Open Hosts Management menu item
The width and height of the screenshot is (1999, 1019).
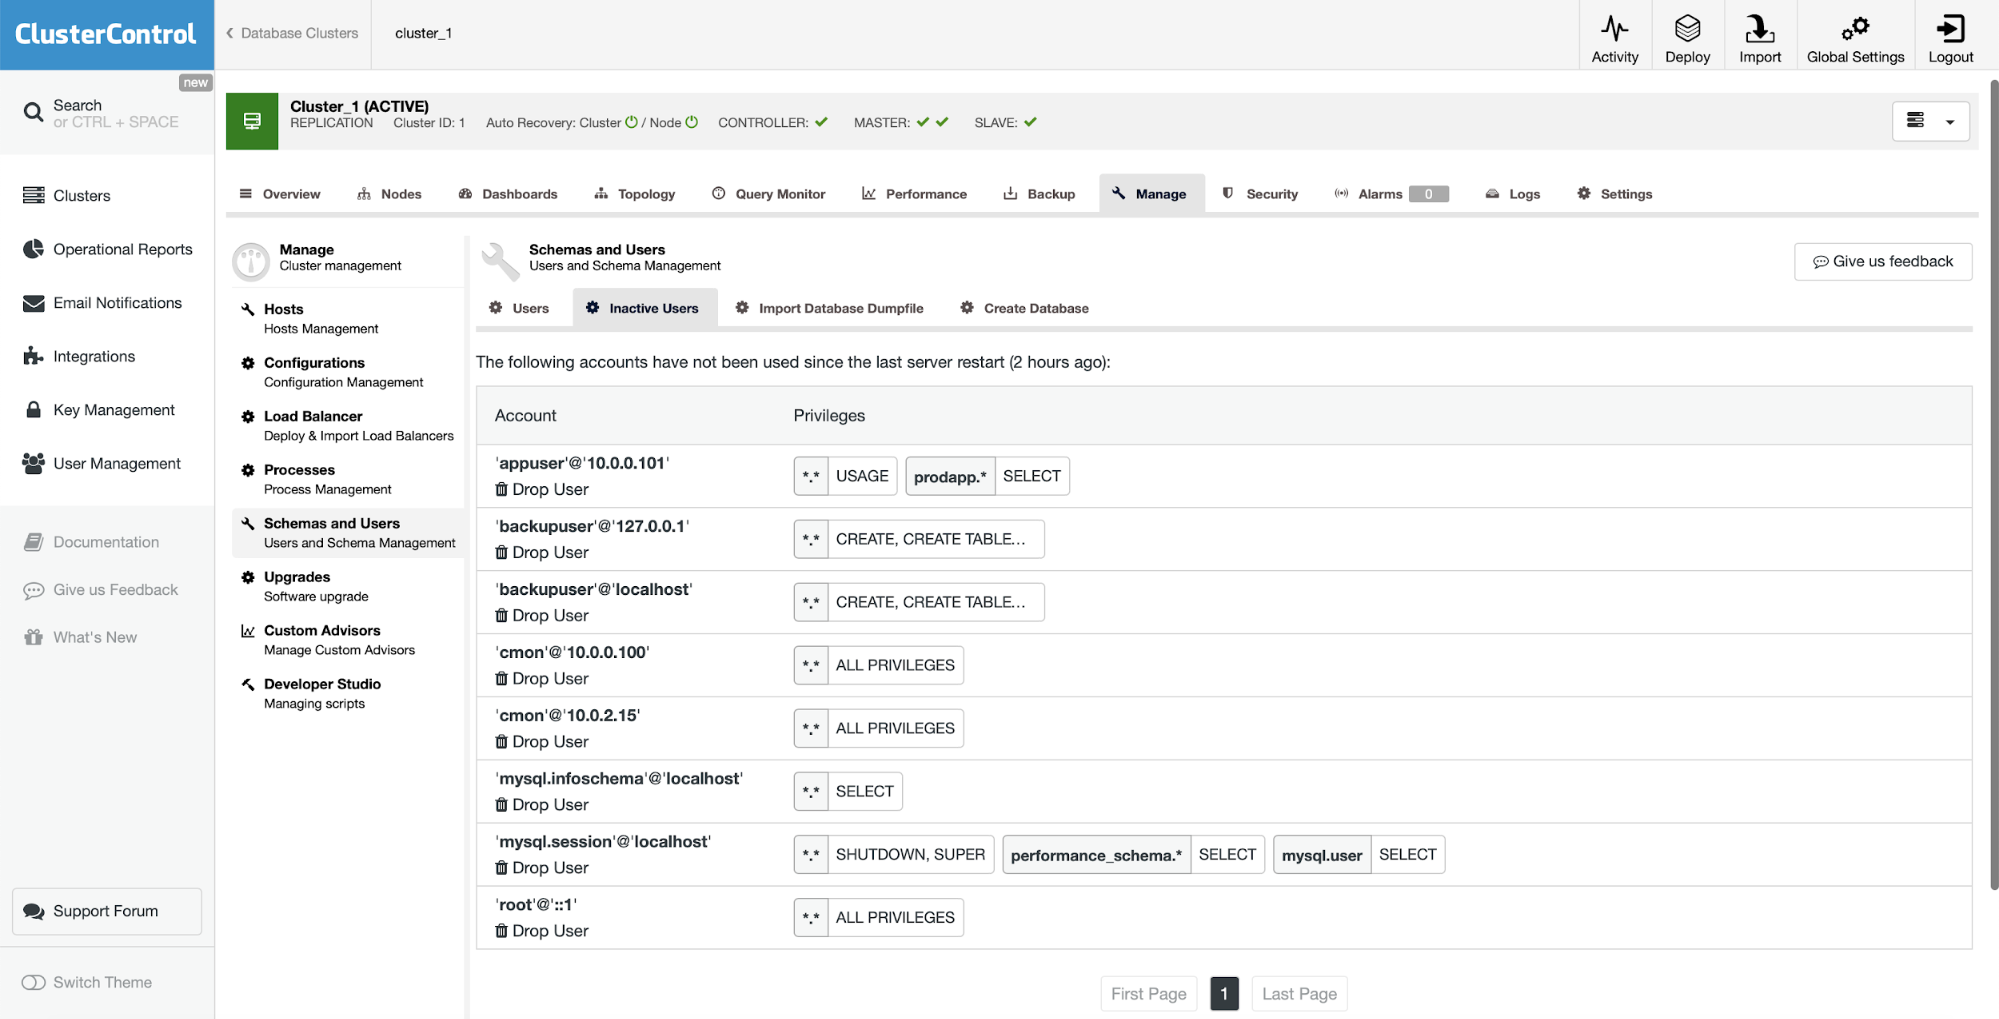tap(348, 319)
